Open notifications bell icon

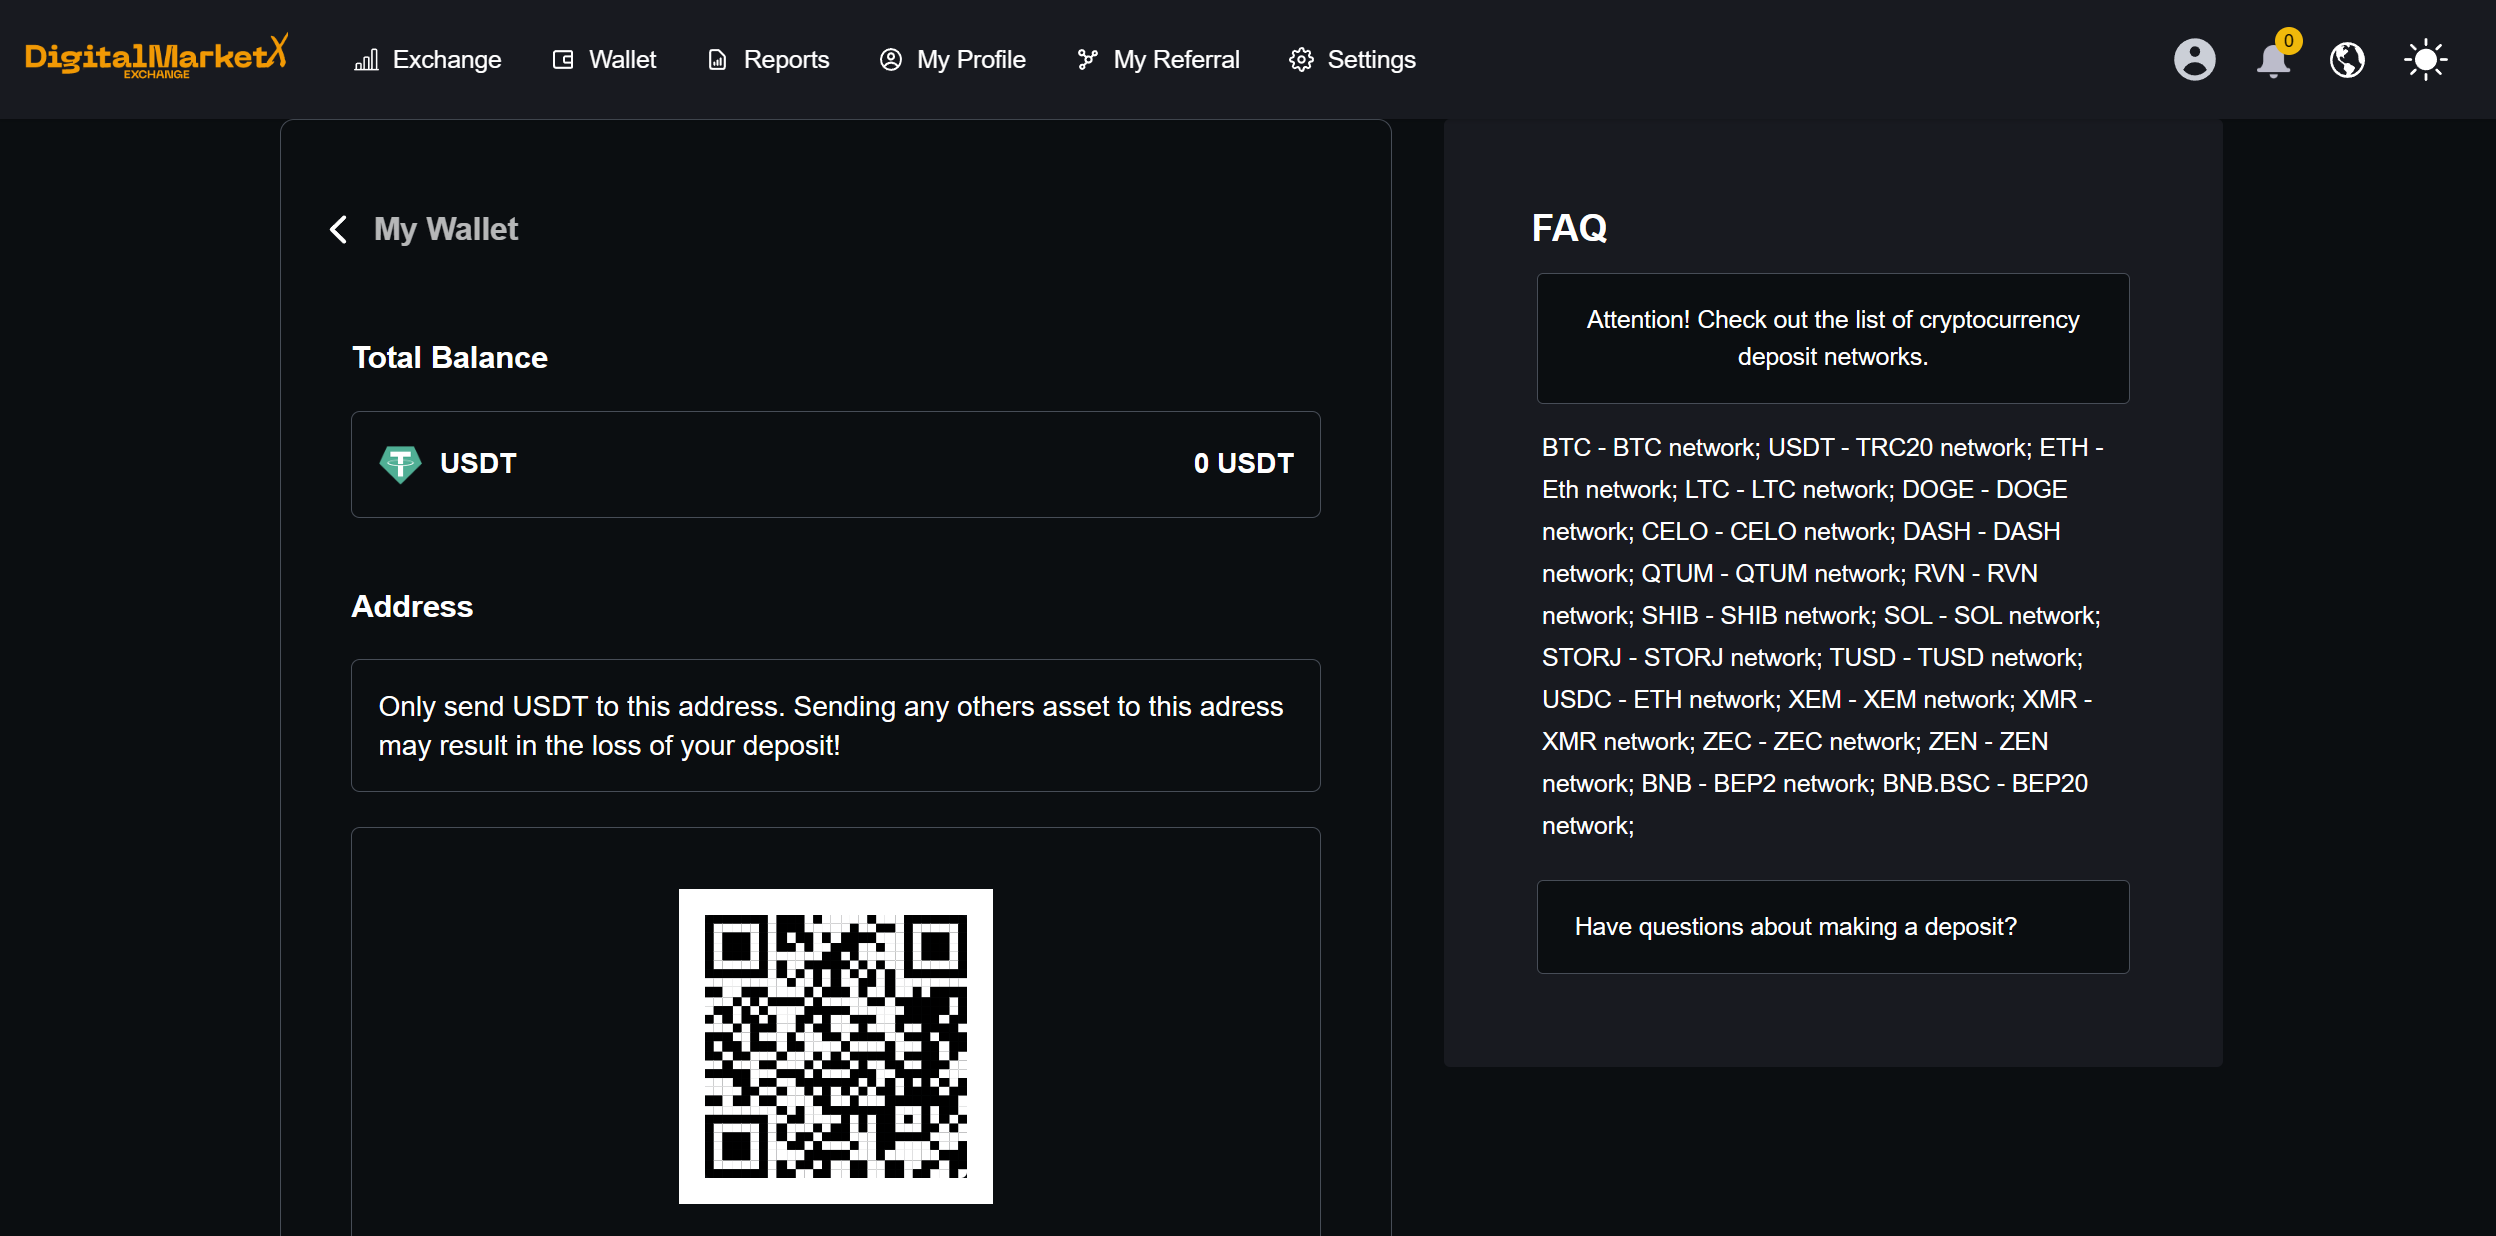click(2272, 60)
